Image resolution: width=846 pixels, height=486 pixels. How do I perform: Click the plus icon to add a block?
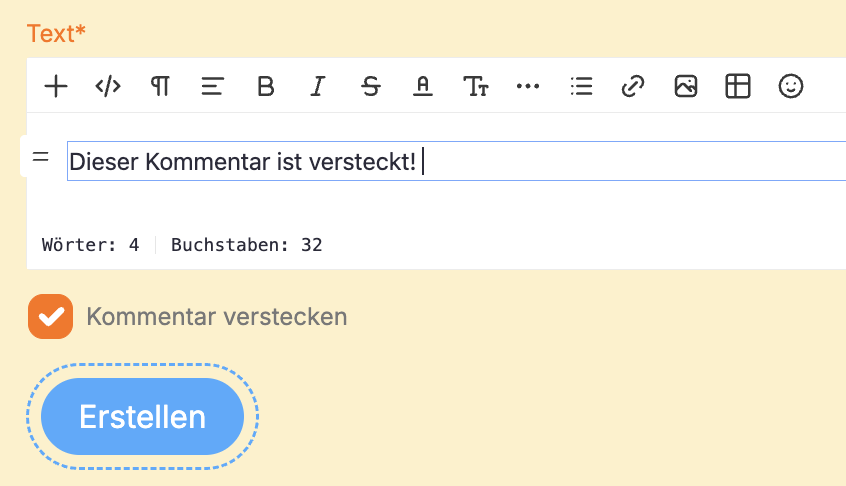tap(56, 87)
